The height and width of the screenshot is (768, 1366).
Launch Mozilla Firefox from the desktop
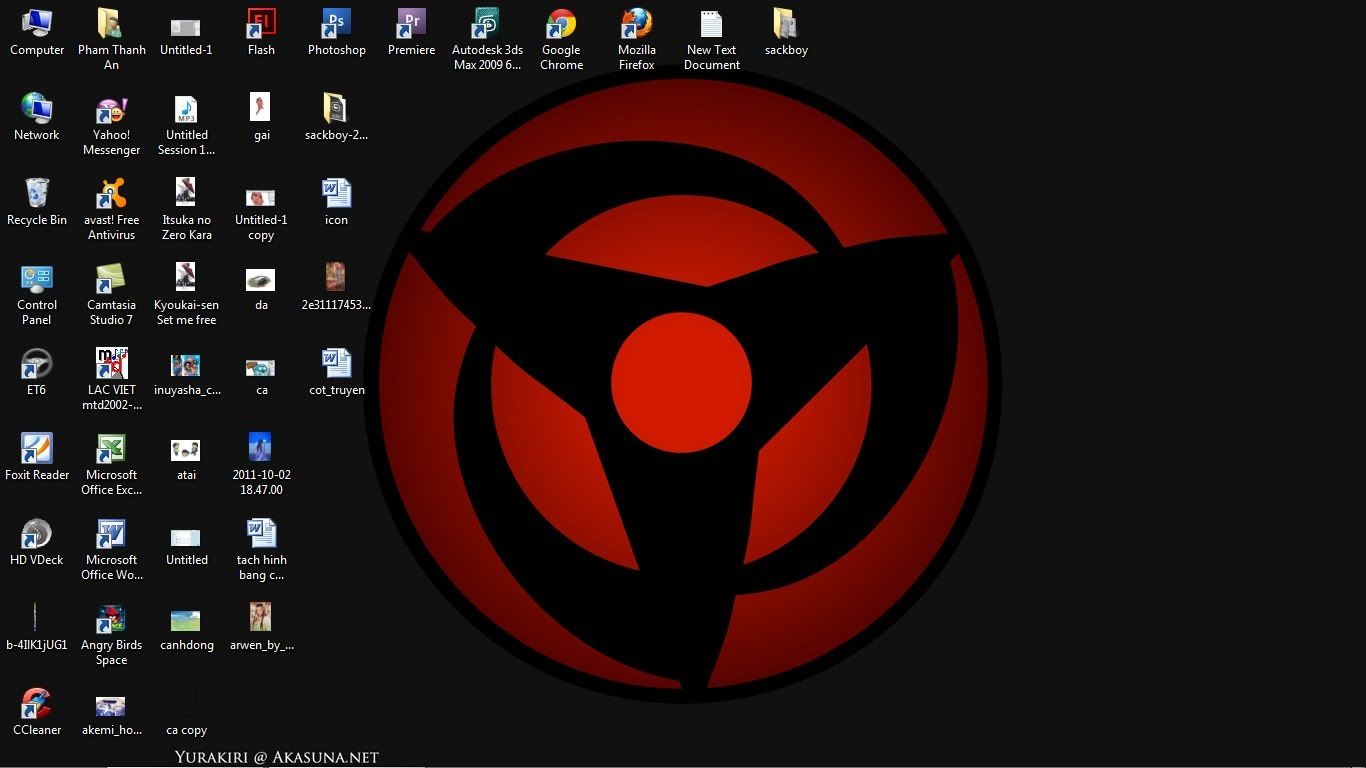click(636, 39)
